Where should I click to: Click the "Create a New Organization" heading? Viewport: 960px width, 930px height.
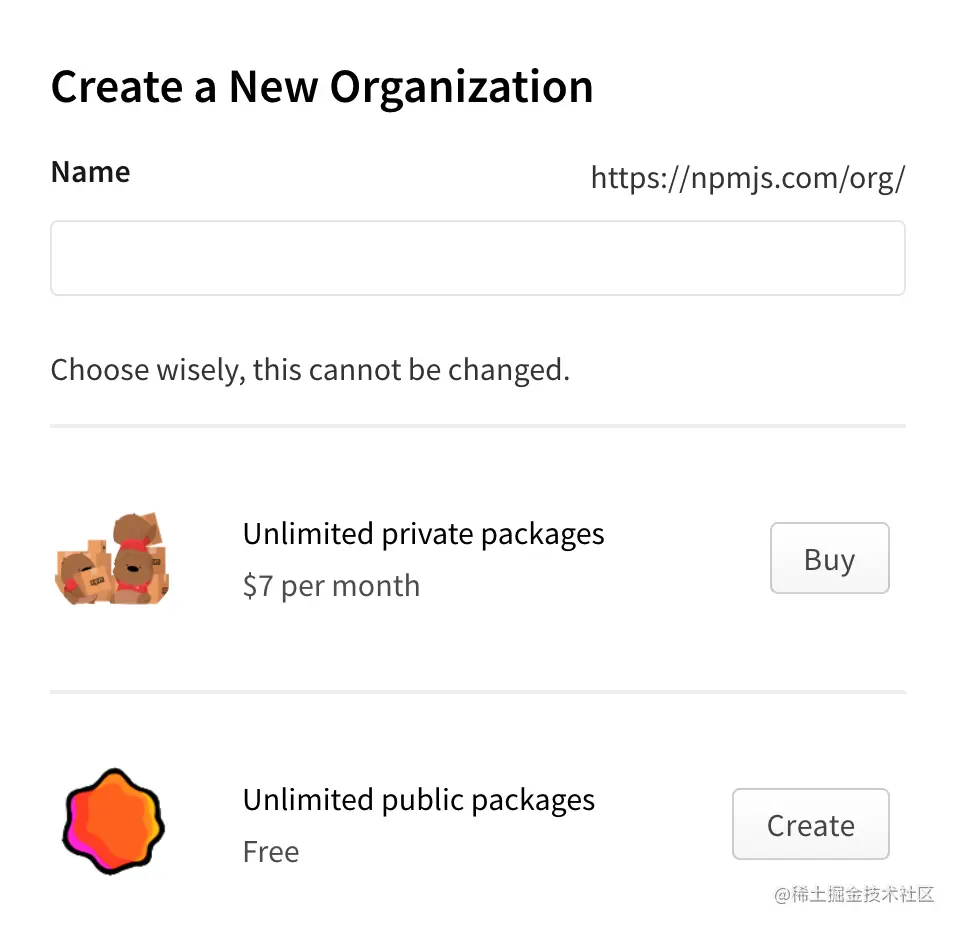321,87
